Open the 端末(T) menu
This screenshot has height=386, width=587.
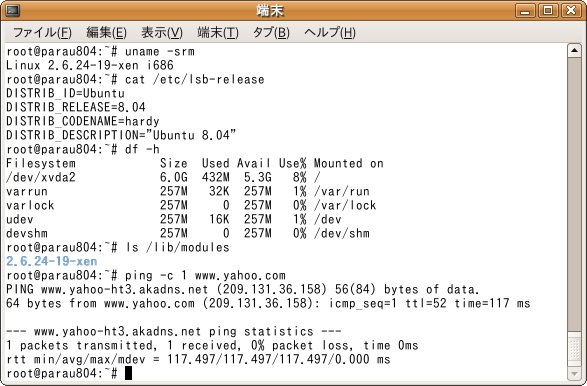click(218, 33)
